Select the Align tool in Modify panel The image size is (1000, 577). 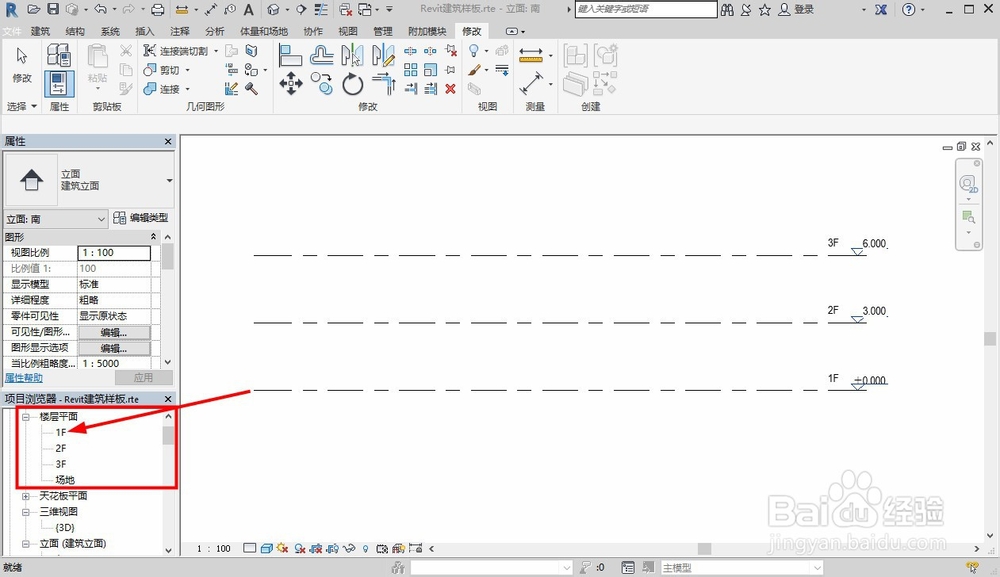pos(290,55)
